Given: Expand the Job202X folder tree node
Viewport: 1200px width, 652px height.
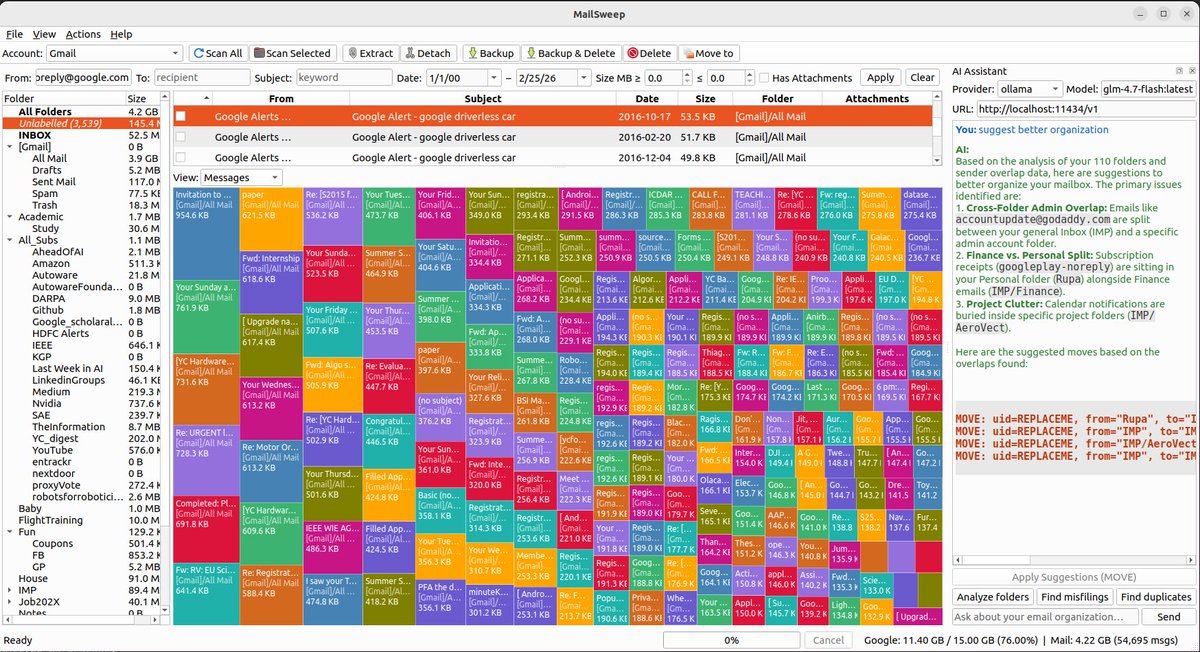Looking at the screenshot, I should (x=10, y=602).
